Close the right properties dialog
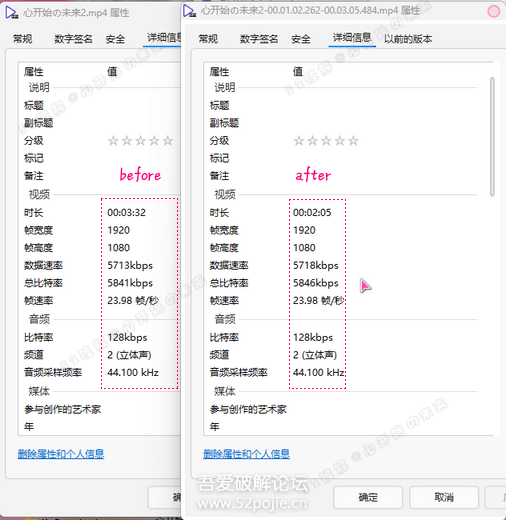 (x=494, y=11)
